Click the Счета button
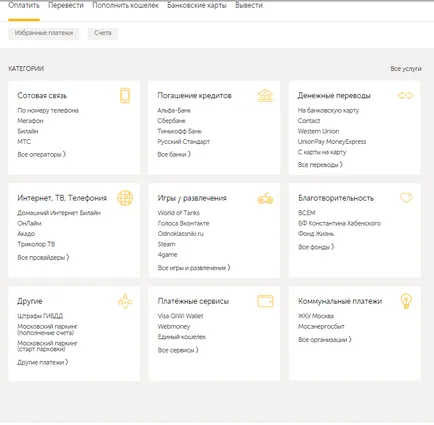This screenshot has width=434, height=425. (x=103, y=33)
